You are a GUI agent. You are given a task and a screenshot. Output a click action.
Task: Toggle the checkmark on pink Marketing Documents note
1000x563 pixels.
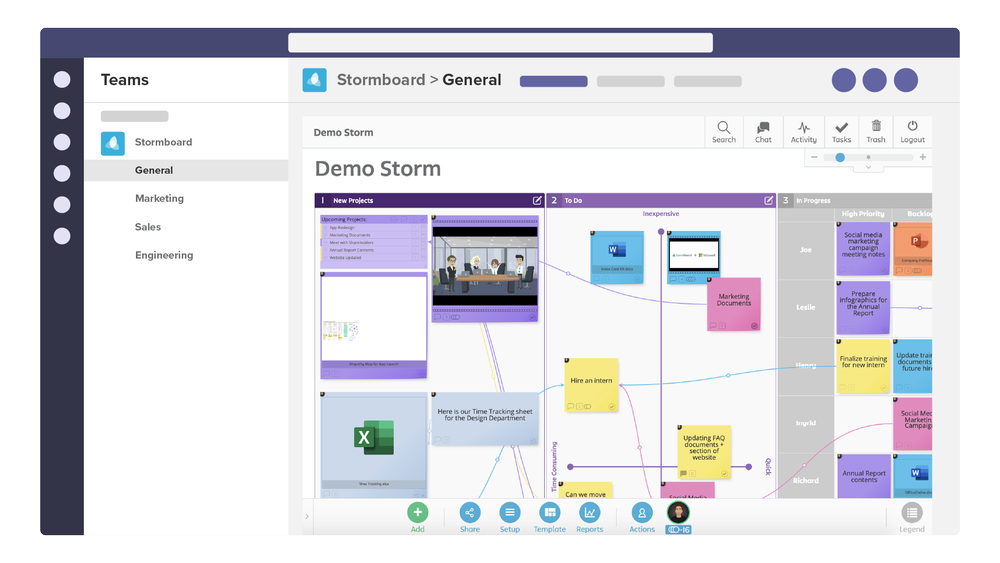pos(754,326)
